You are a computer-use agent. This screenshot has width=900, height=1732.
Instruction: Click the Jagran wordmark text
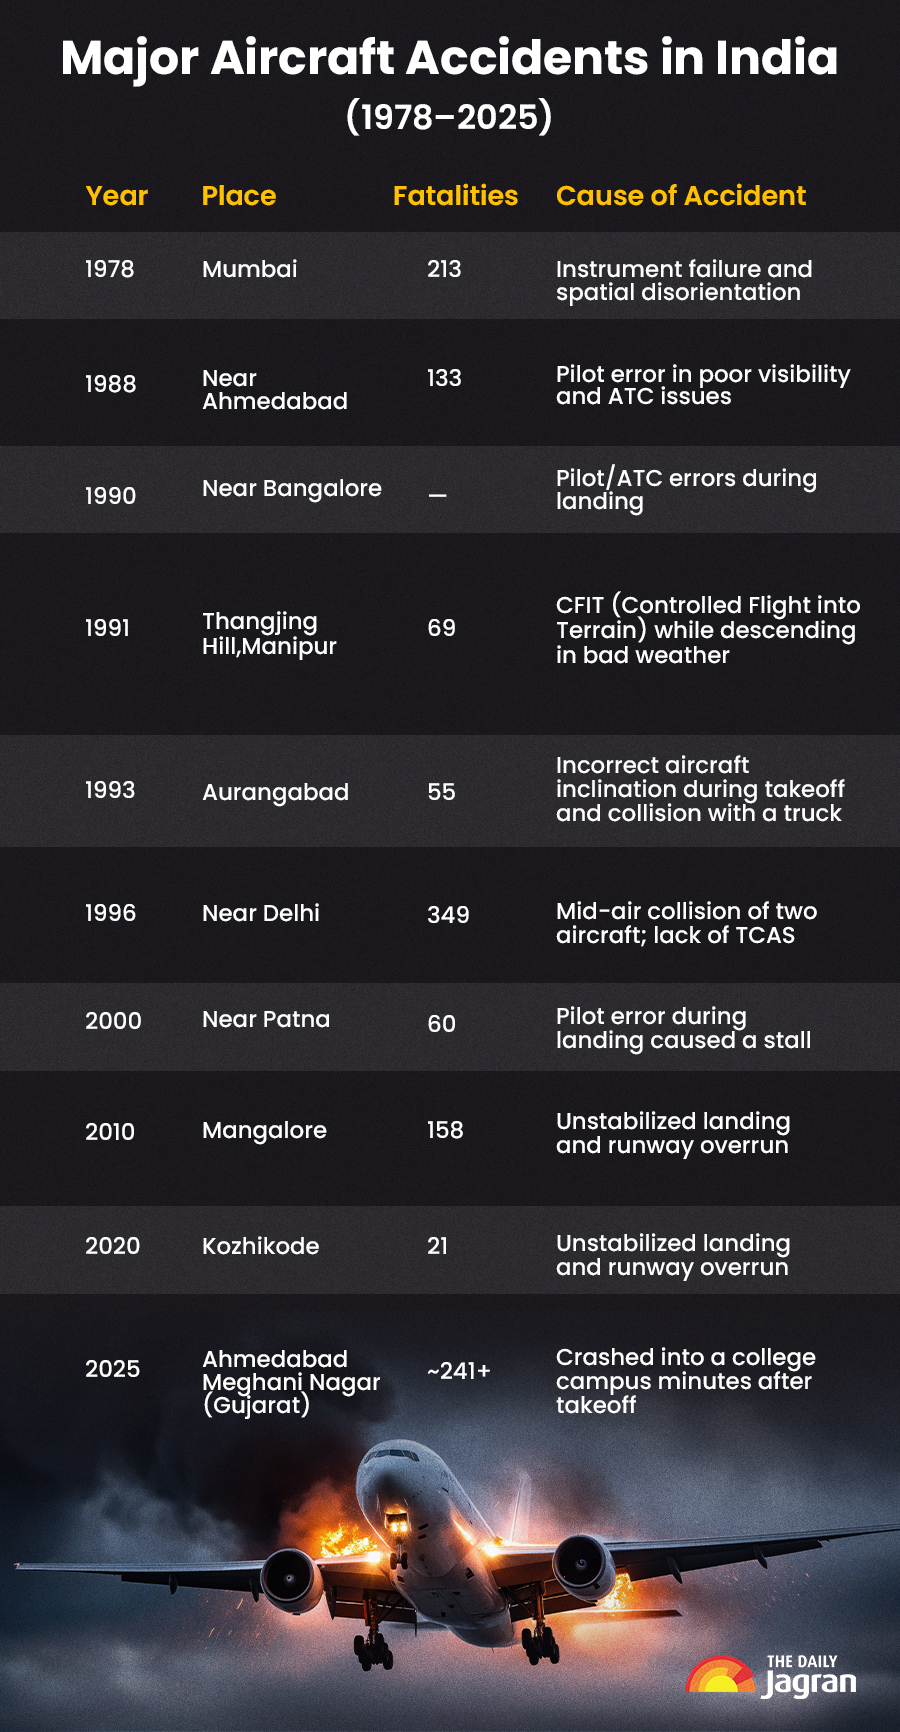(x=810, y=1684)
